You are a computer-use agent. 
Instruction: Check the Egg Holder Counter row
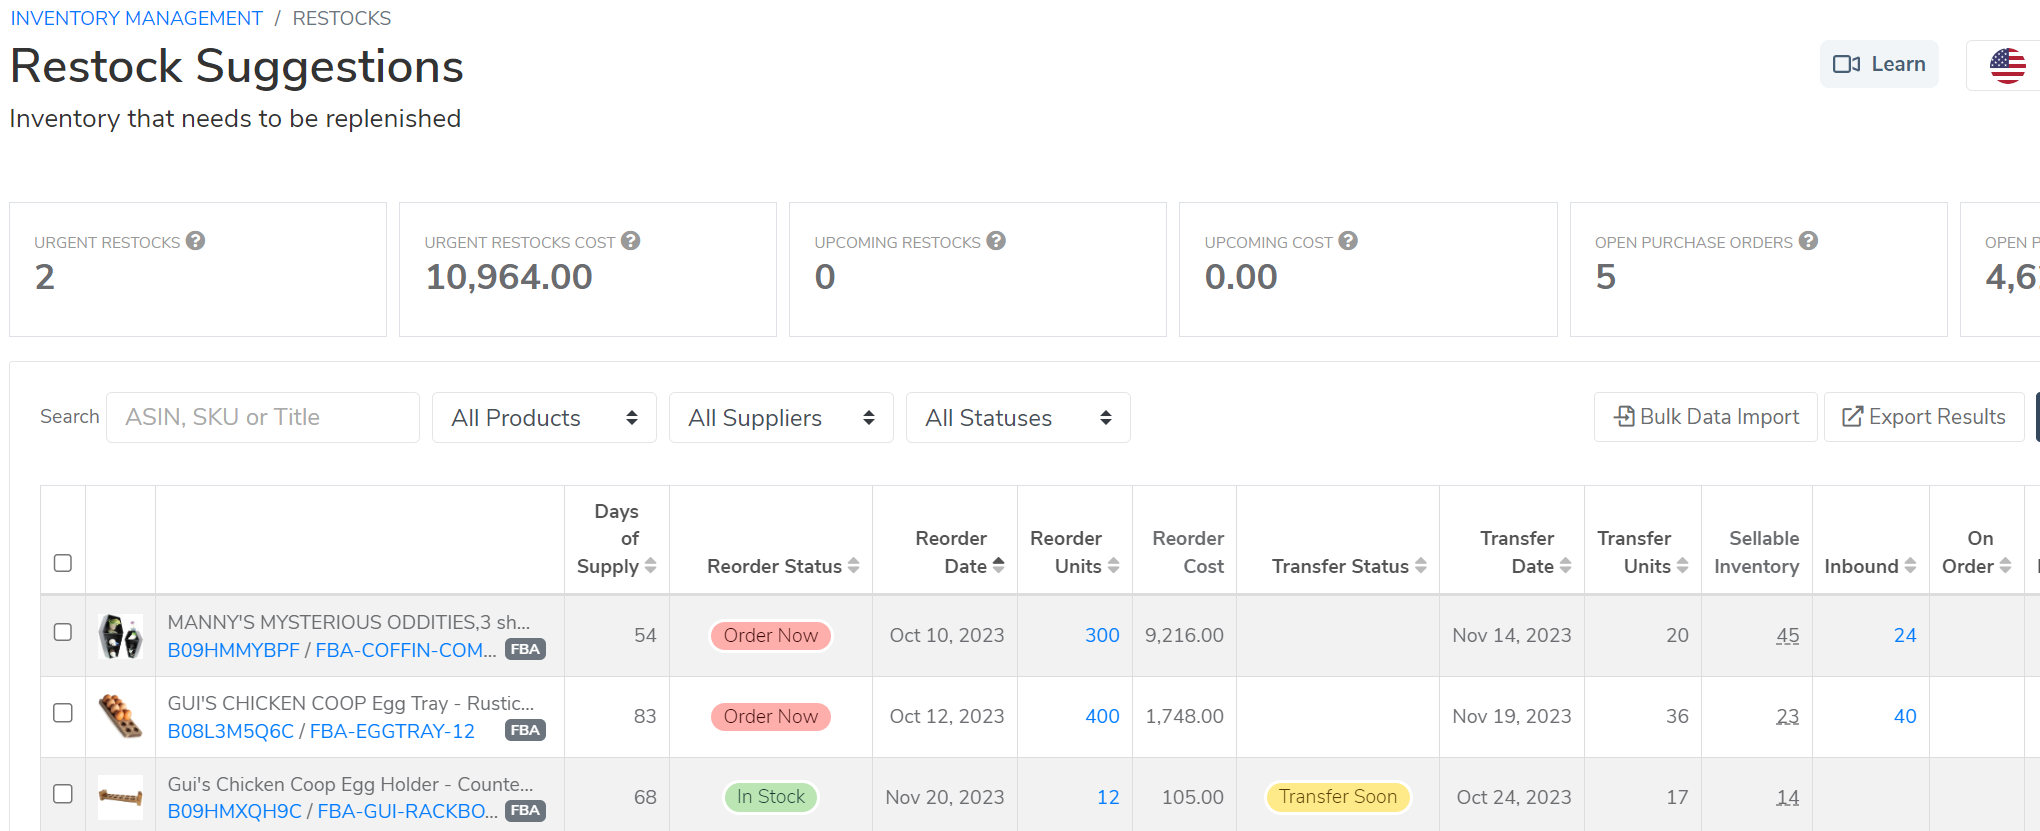coord(63,794)
